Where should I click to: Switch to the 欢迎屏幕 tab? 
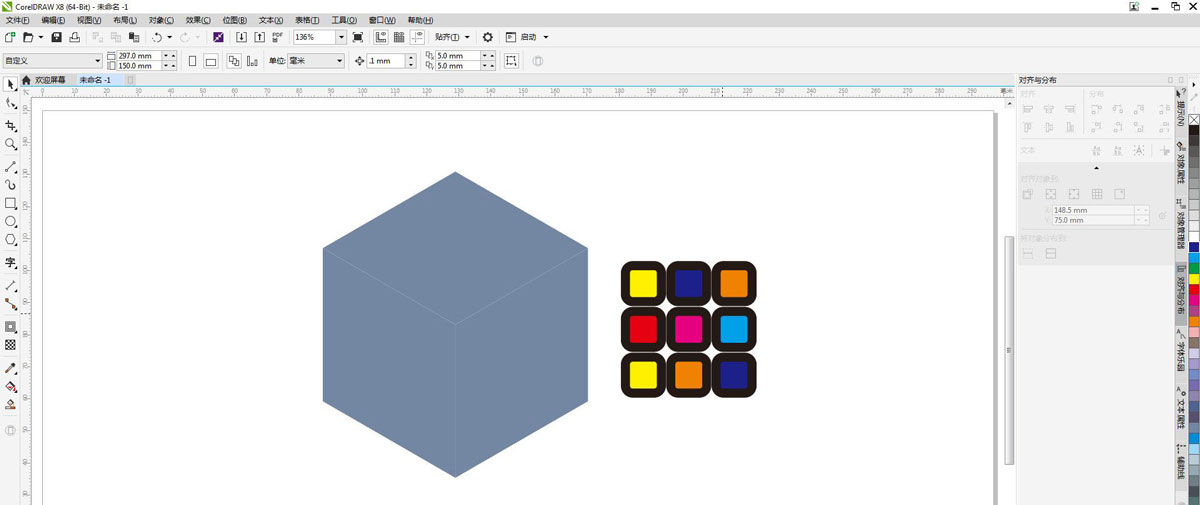click(49, 80)
